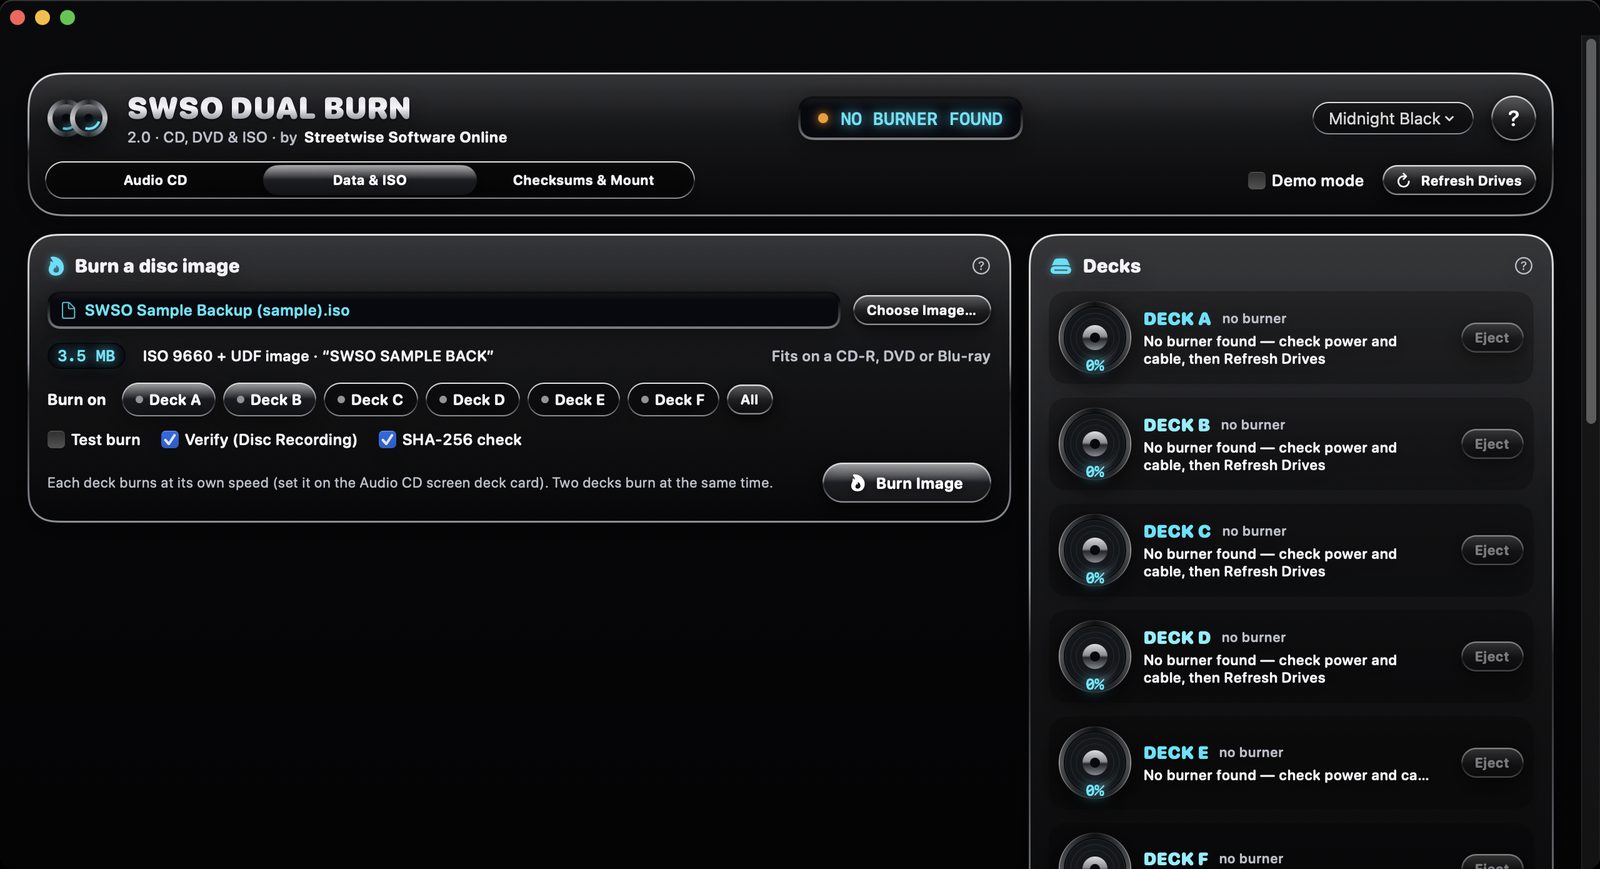Click the Deck E disc progress dial
Viewport: 1600px width, 869px height.
pyautogui.click(x=1095, y=763)
